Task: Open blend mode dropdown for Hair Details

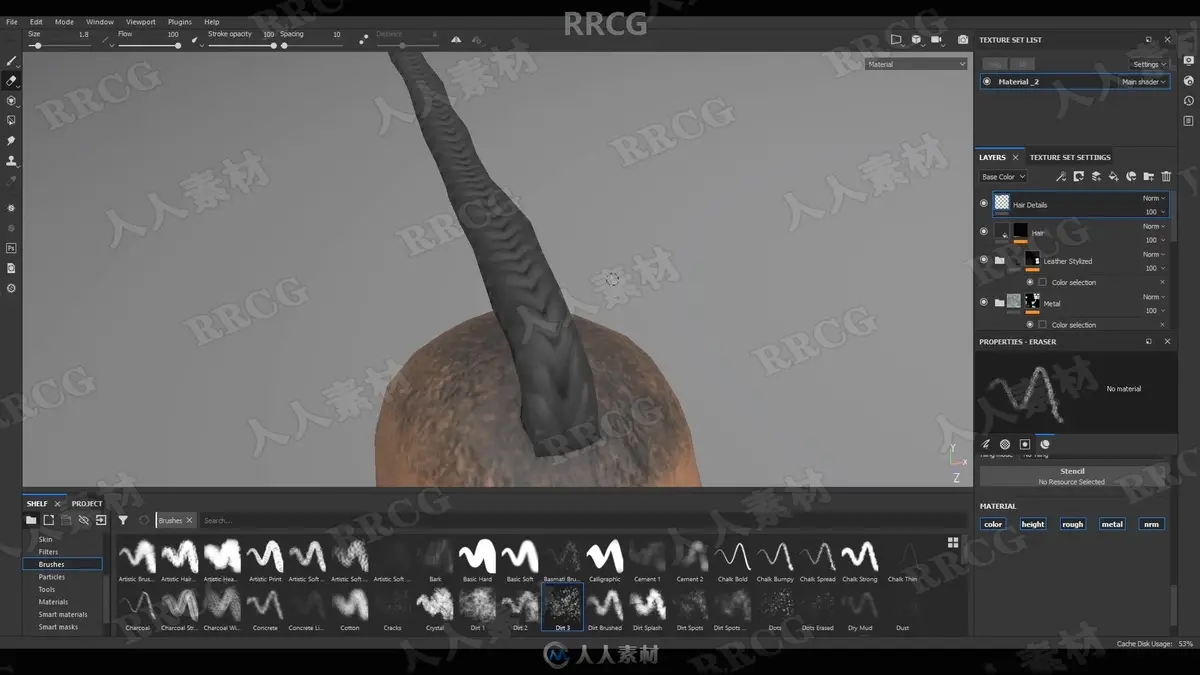Action: (1153, 198)
